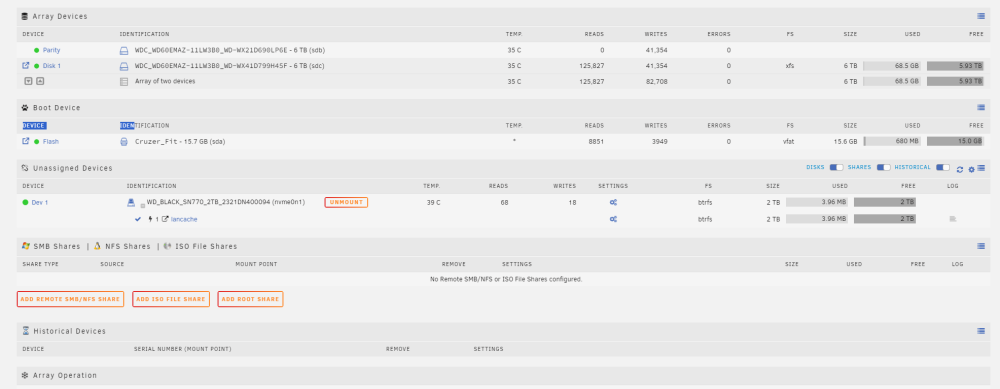Click the Array Operation snowflake icon
This screenshot has height=389, width=1000.
(25, 376)
